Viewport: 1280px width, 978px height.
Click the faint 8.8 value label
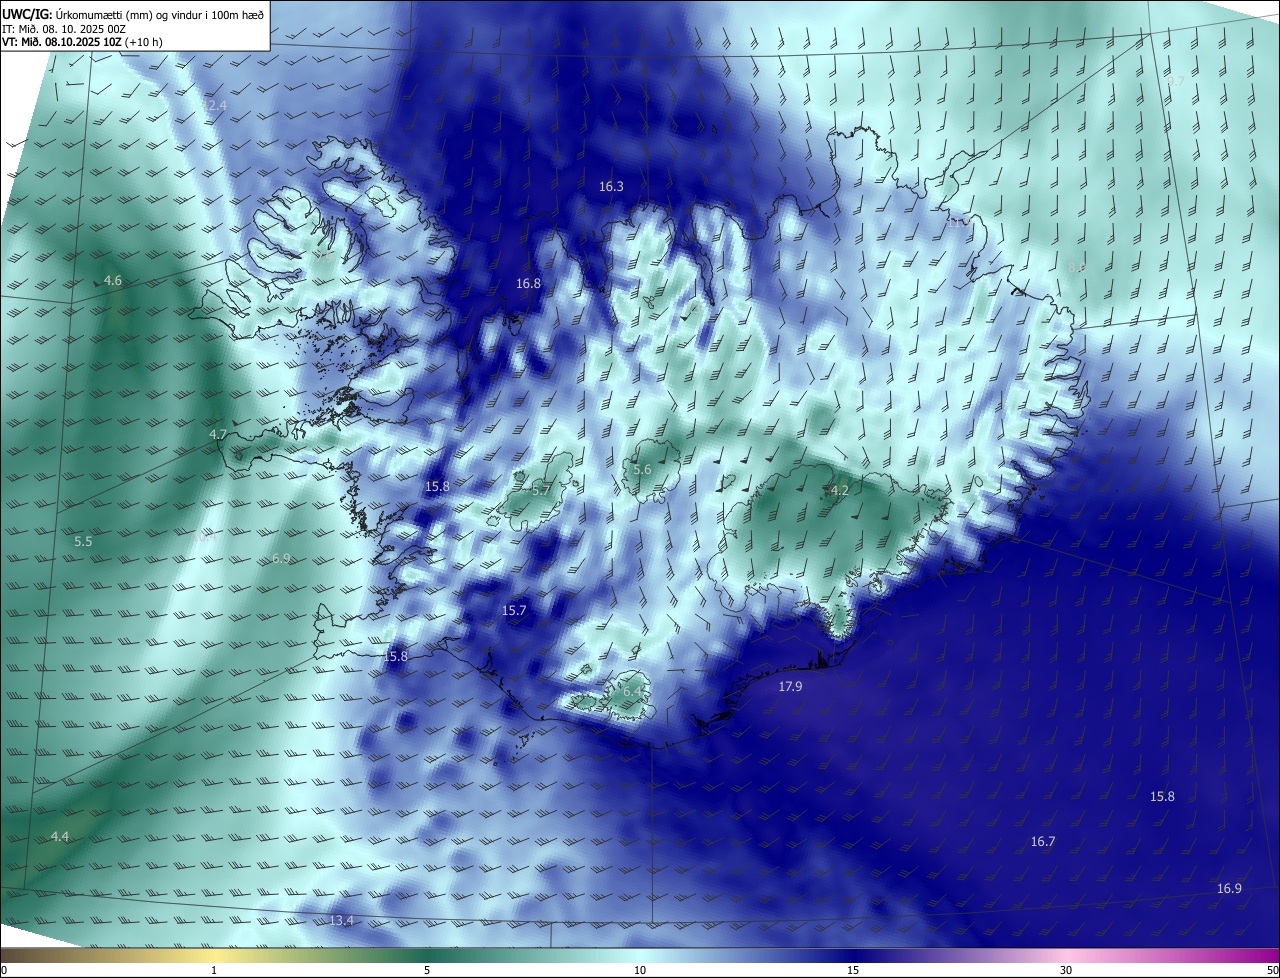point(1077,268)
